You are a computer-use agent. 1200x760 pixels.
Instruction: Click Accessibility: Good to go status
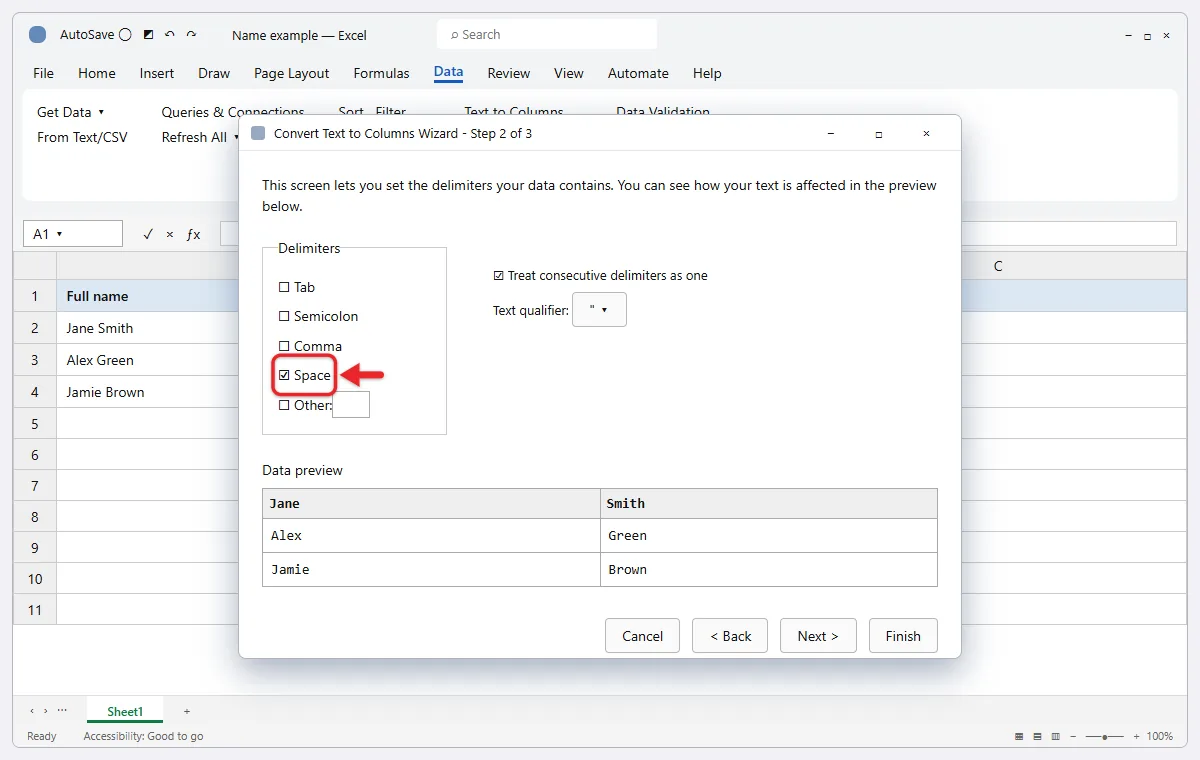tap(143, 736)
